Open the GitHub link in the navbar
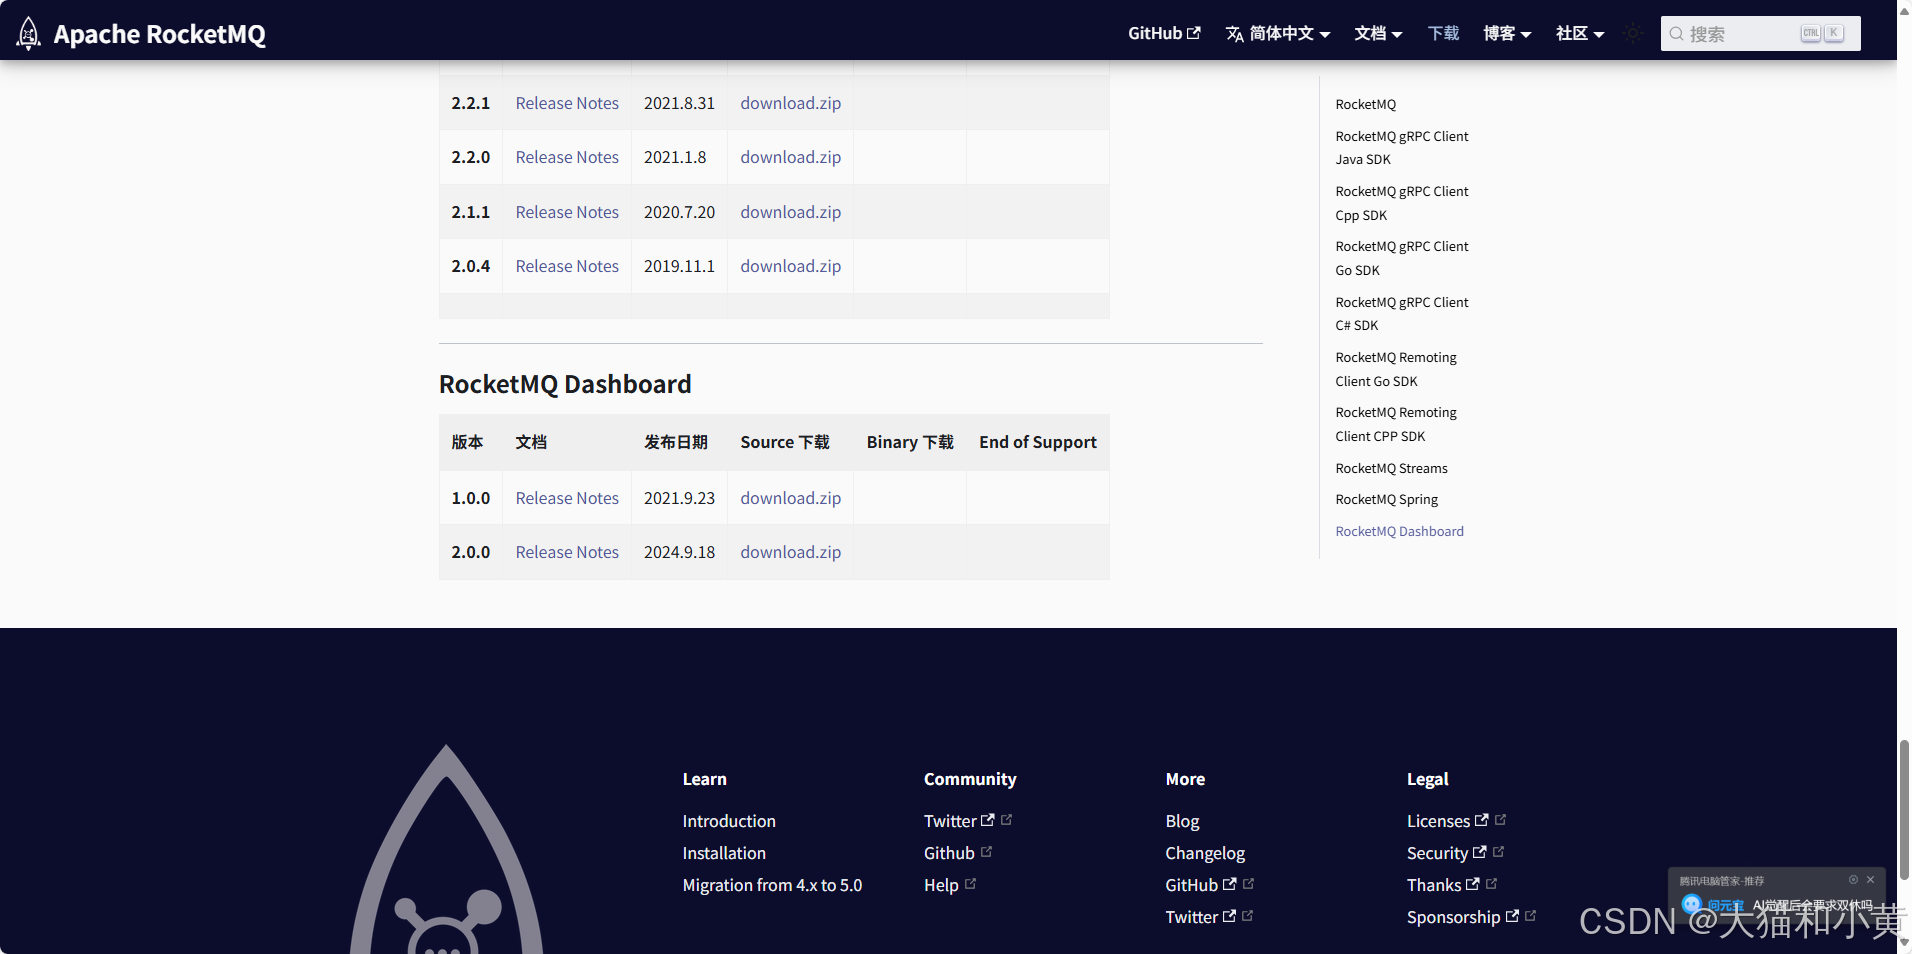Image resolution: width=1912 pixels, height=954 pixels. [1164, 33]
